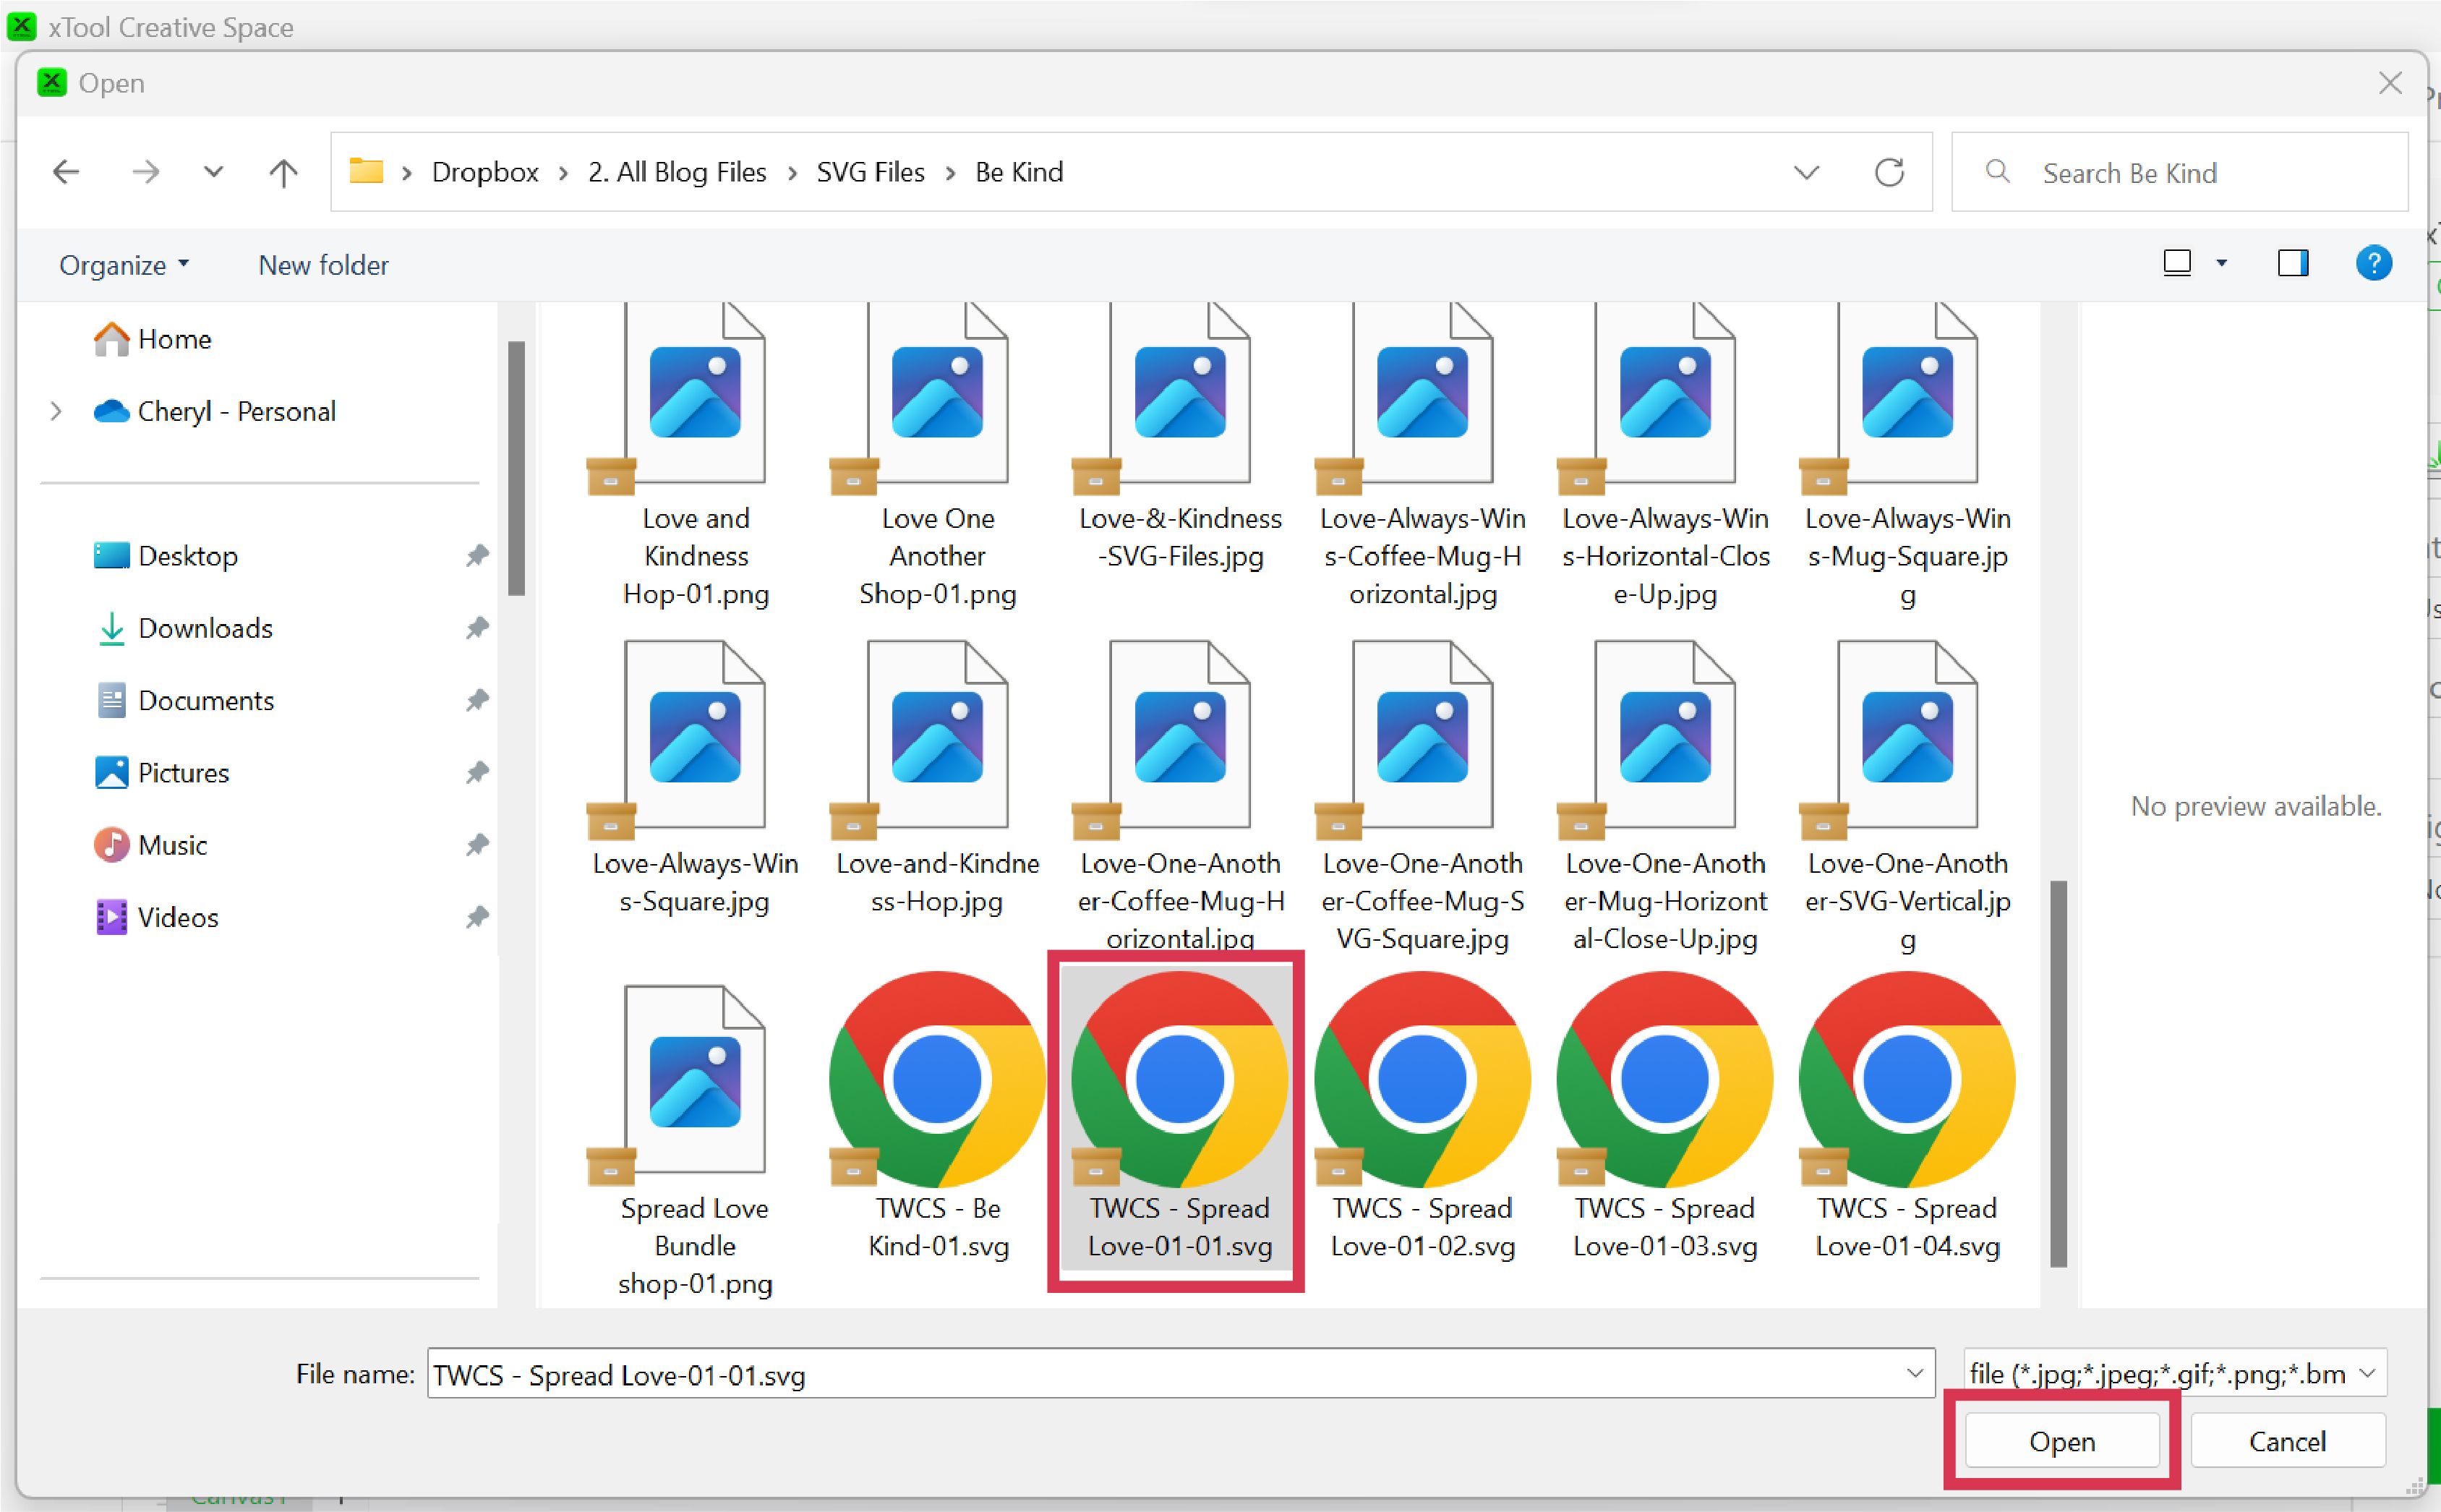Select Love-Always-Wins-Square.jpg file
Screen dimensions: 2441x1512
pyautogui.click(x=695, y=780)
